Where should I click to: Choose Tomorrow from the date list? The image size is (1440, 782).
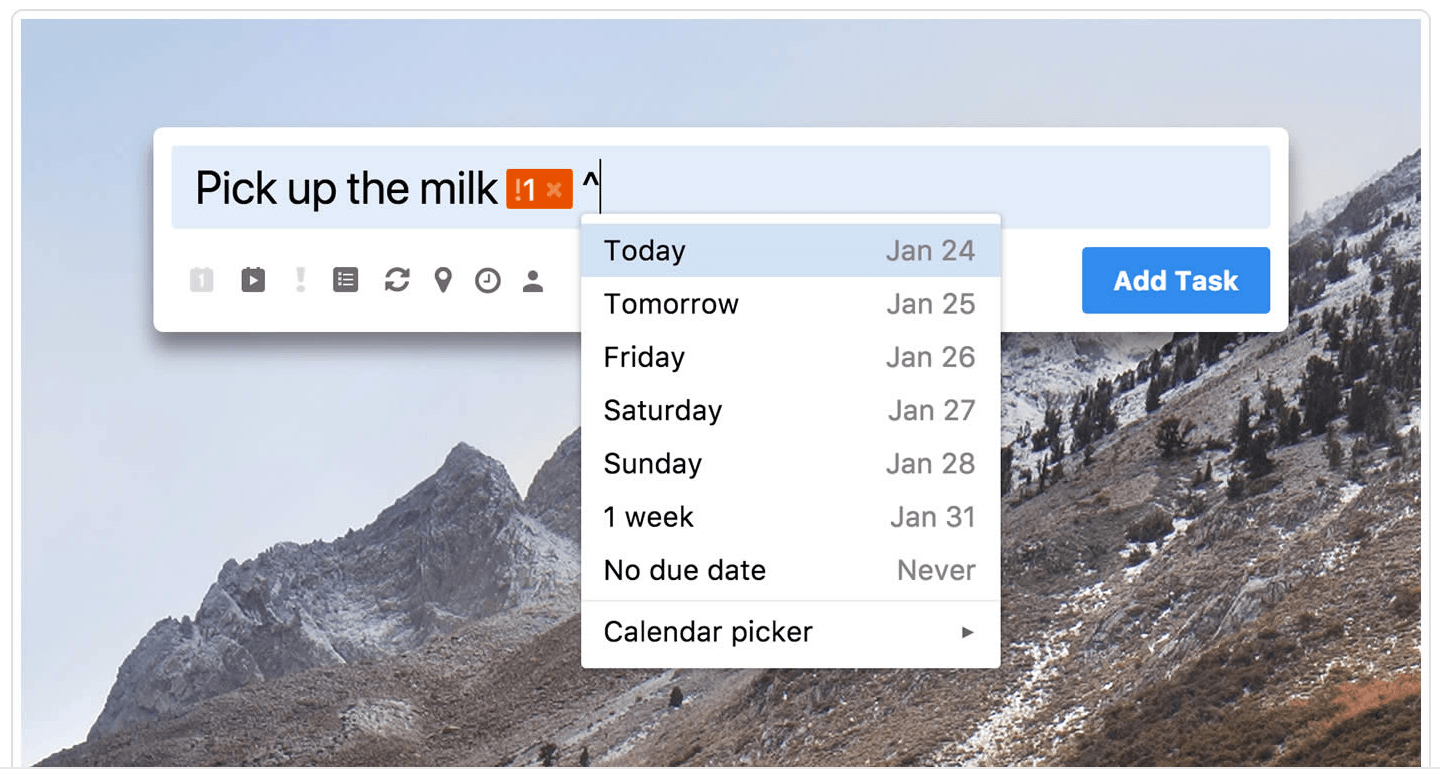tap(790, 304)
